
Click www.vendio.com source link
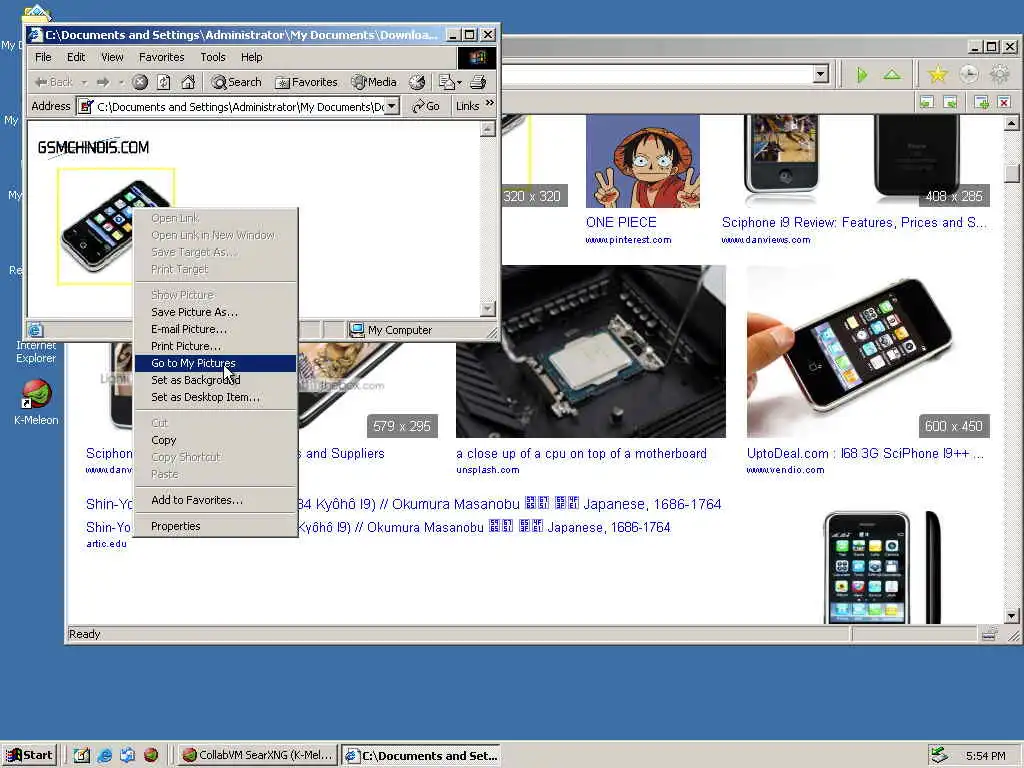(x=786, y=470)
